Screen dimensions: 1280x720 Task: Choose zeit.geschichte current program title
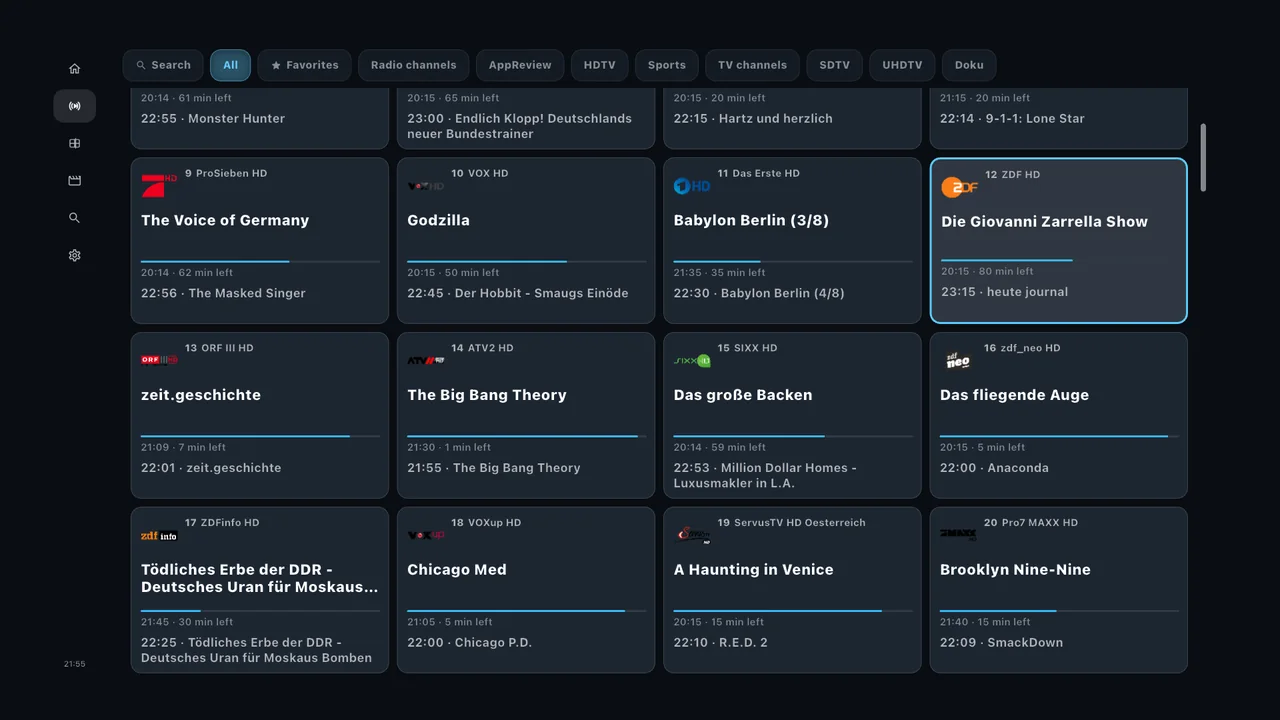[201, 395]
